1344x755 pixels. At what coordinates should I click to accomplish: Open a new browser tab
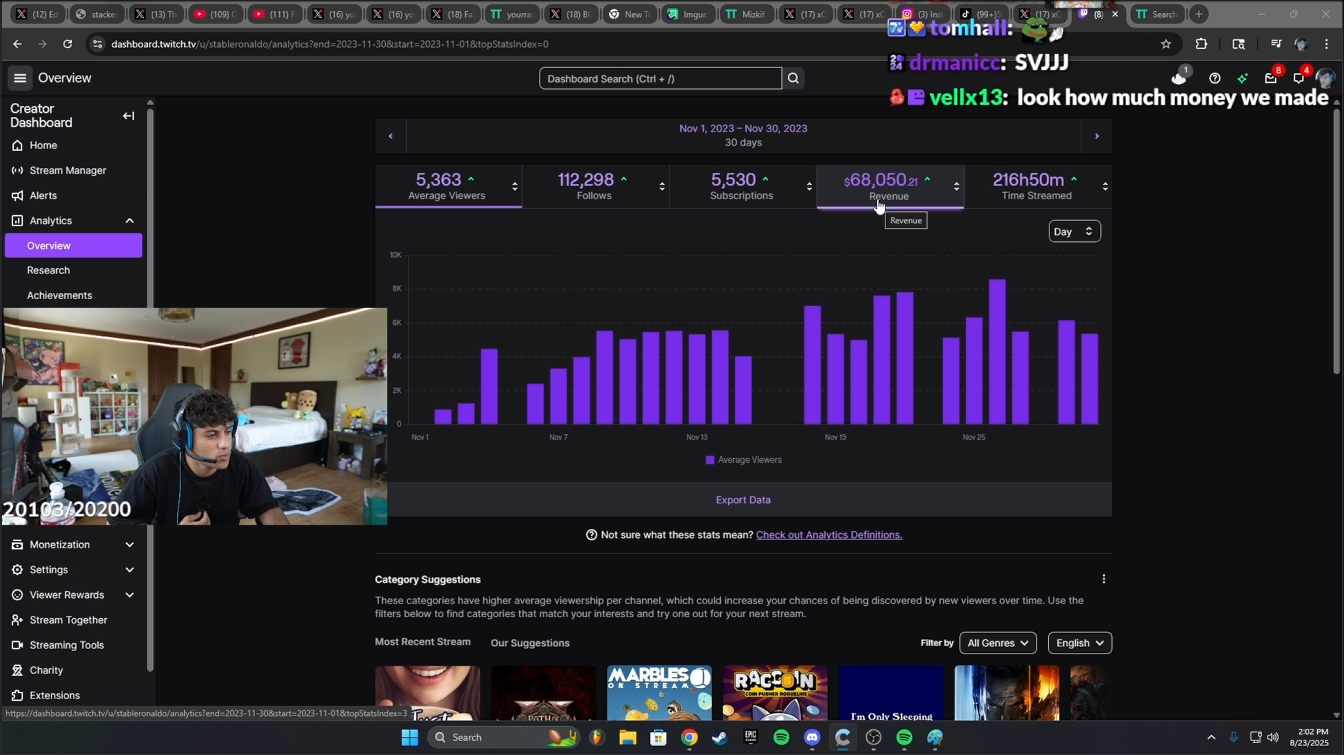pyautogui.click(x=1199, y=14)
